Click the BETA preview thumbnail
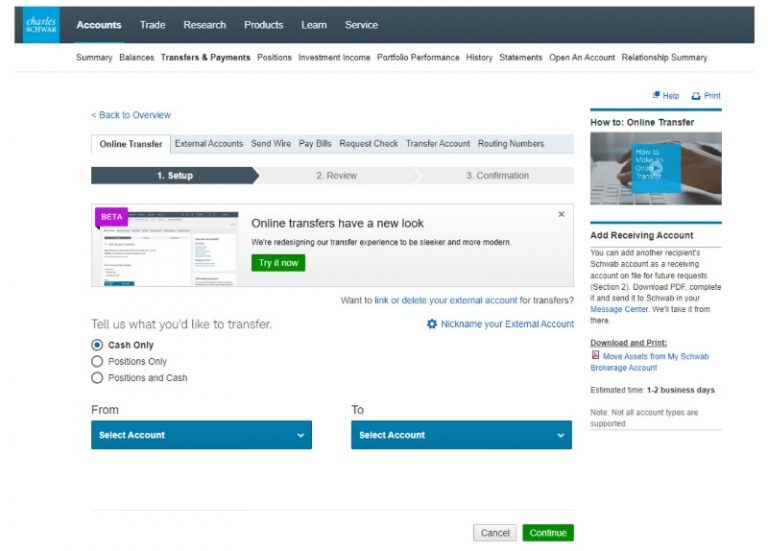Screen dimensions: 768x551 tap(166, 247)
